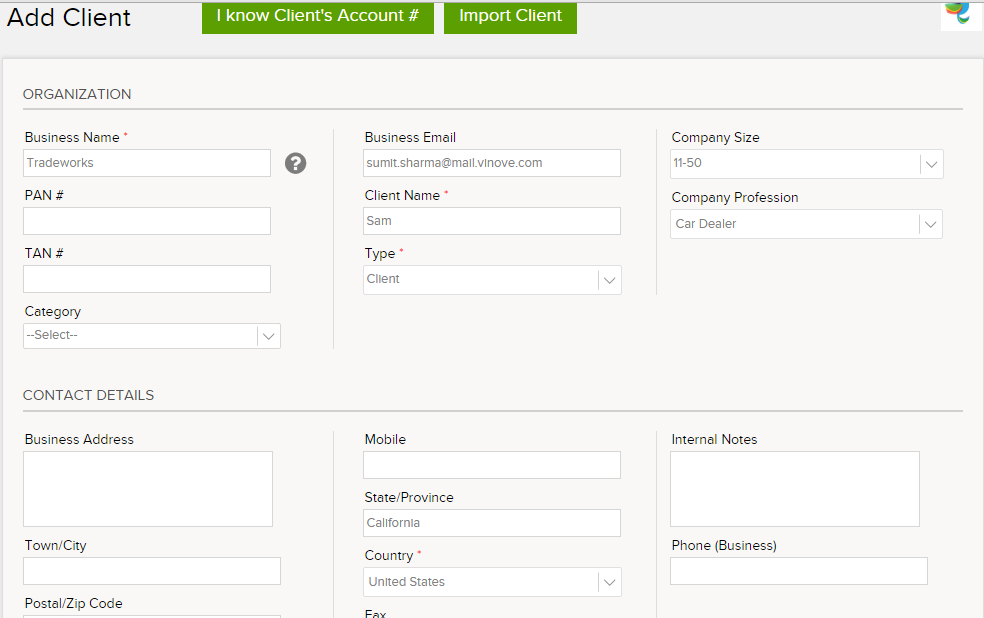Focus the Phone (Business) input

(799, 571)
